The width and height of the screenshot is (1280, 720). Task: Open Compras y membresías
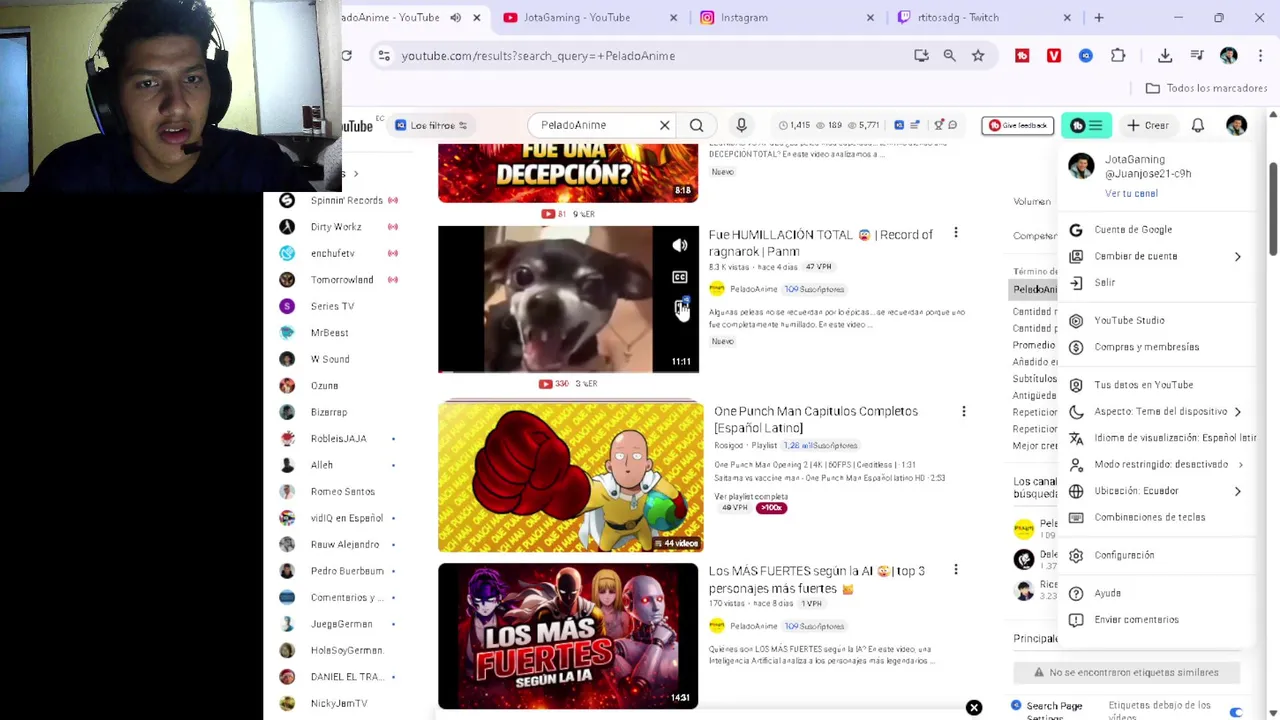tap(1156, 347)
